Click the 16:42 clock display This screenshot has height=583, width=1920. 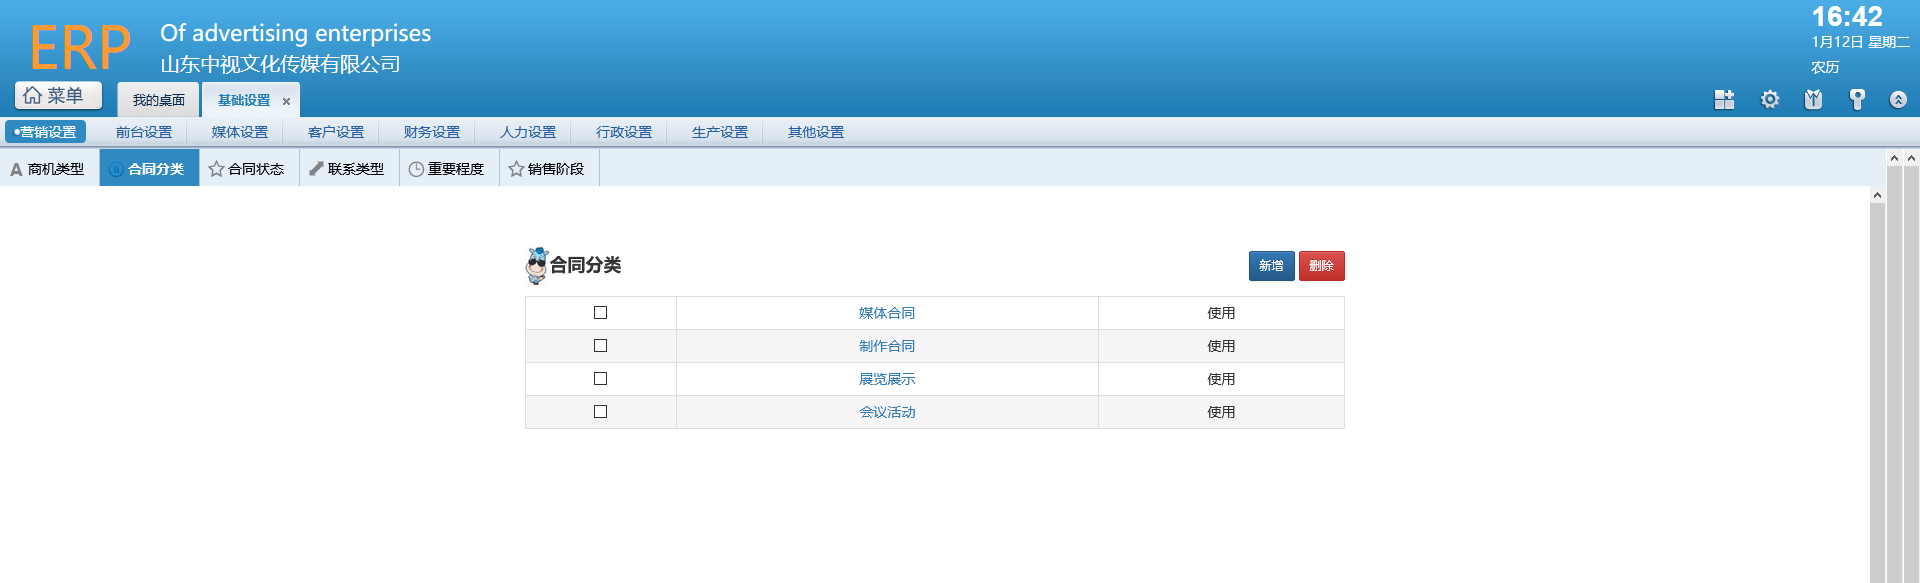[x=1847, y=17]
